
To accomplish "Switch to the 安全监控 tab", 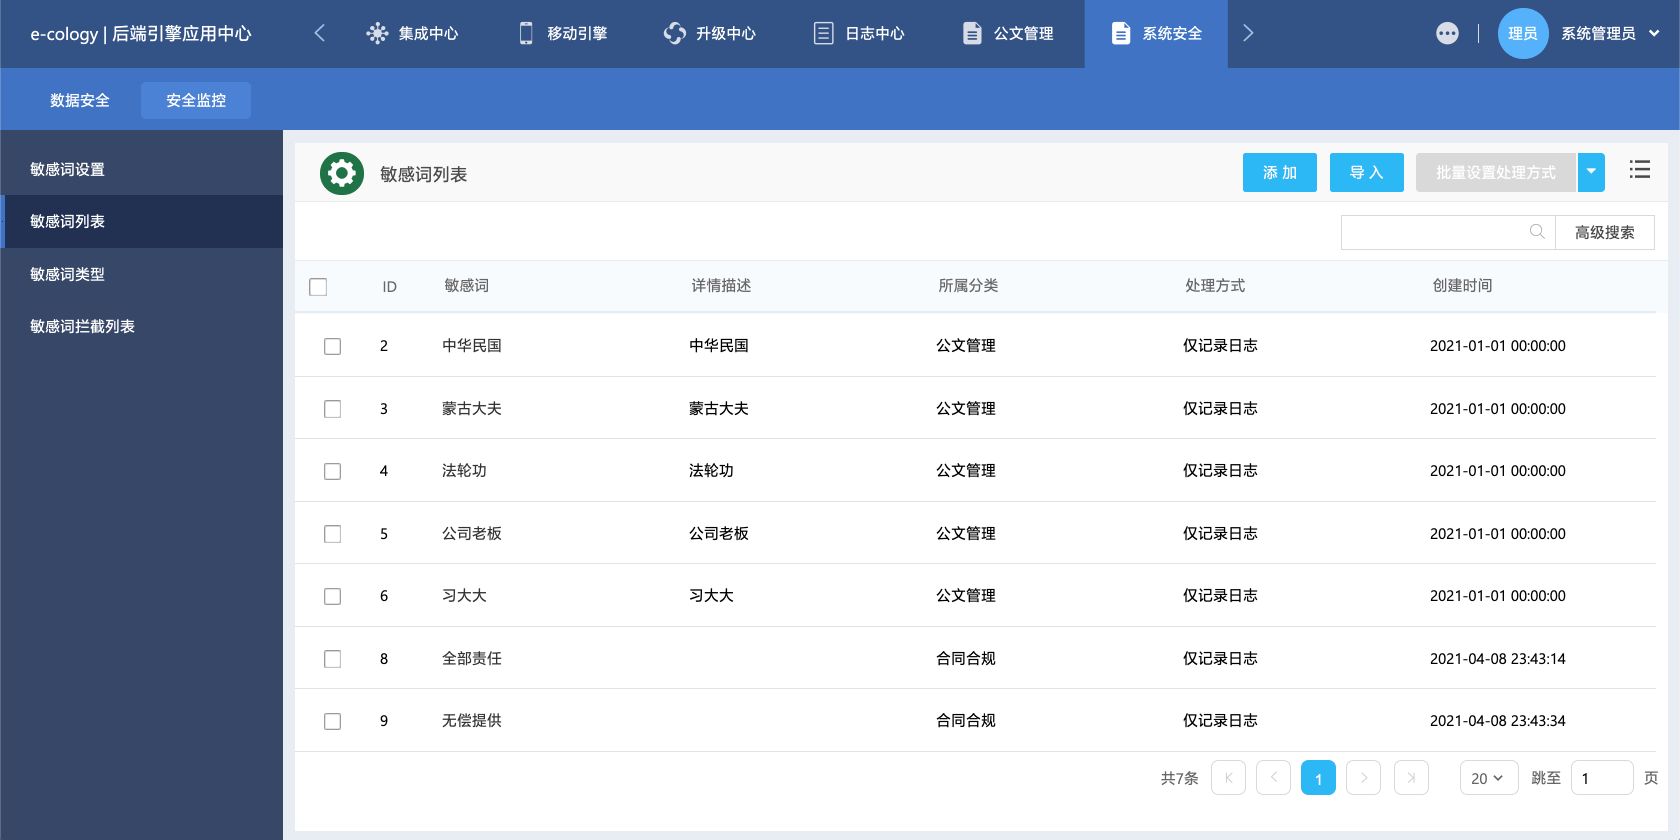I will point(196,100).
